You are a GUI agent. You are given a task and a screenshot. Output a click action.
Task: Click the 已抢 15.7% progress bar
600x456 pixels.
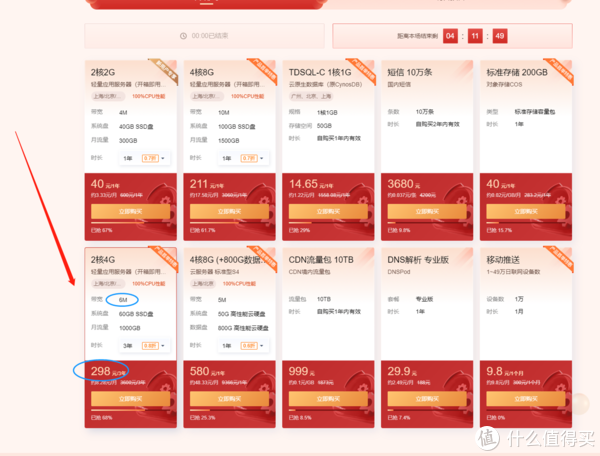pos(526,223)
